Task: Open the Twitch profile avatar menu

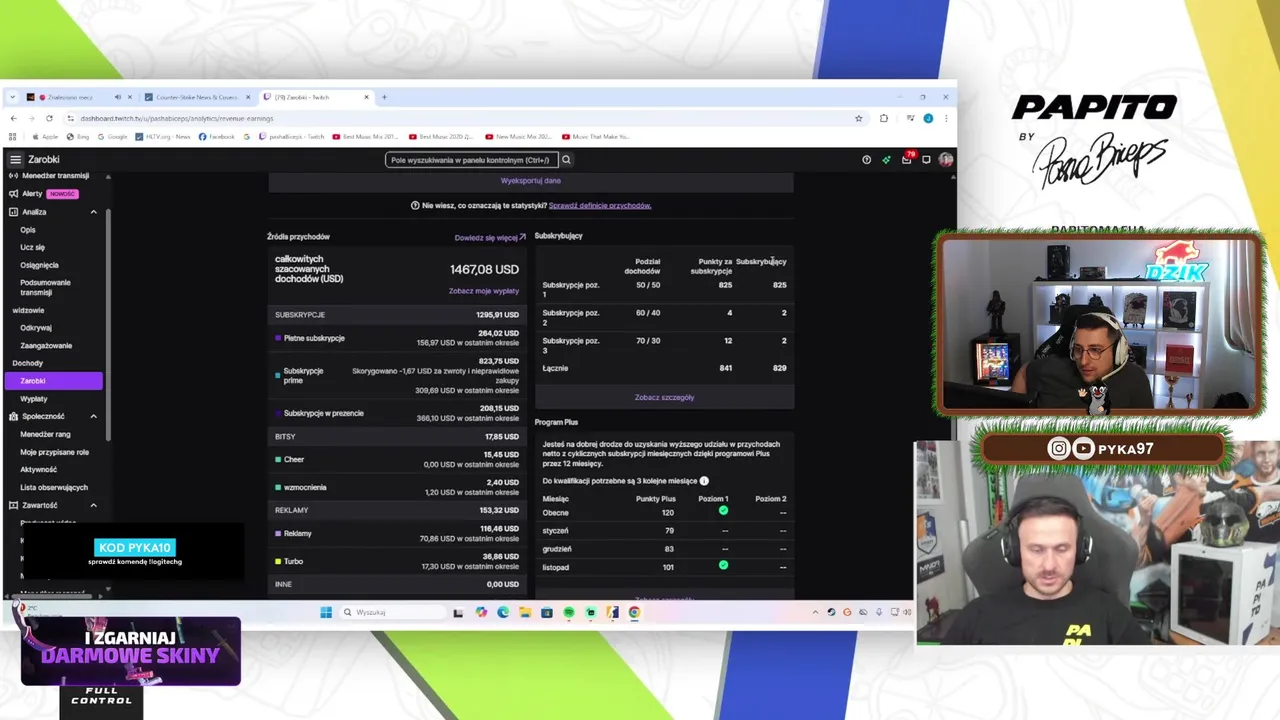Action: click(x=945, y=160)
